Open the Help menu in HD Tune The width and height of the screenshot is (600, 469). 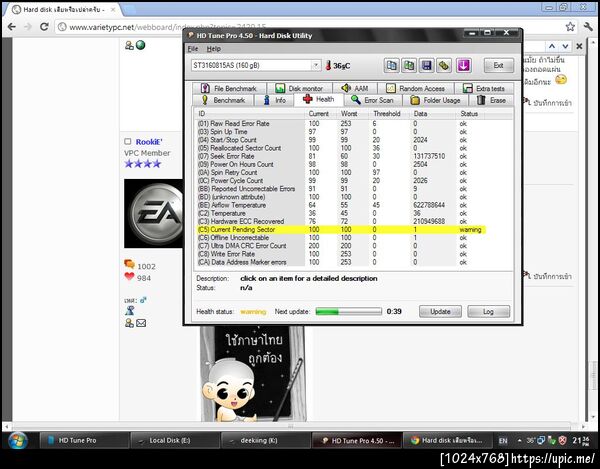214,49
